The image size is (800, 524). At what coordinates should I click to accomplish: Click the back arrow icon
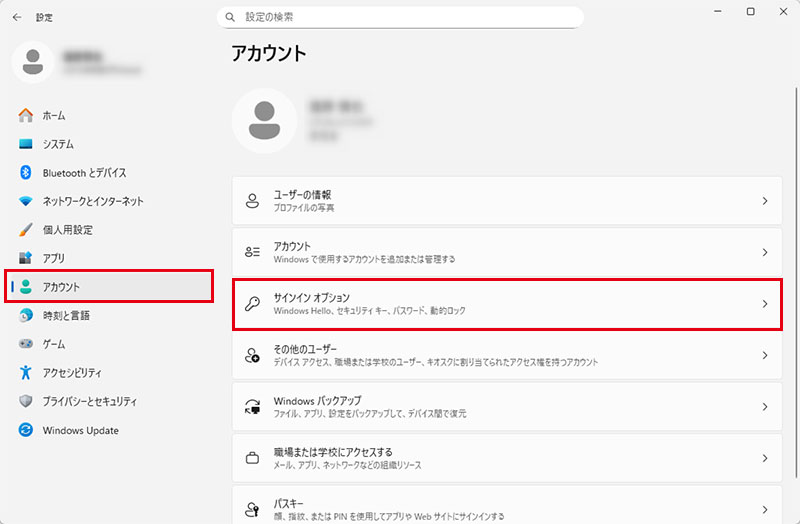click(x=17, y=17)
